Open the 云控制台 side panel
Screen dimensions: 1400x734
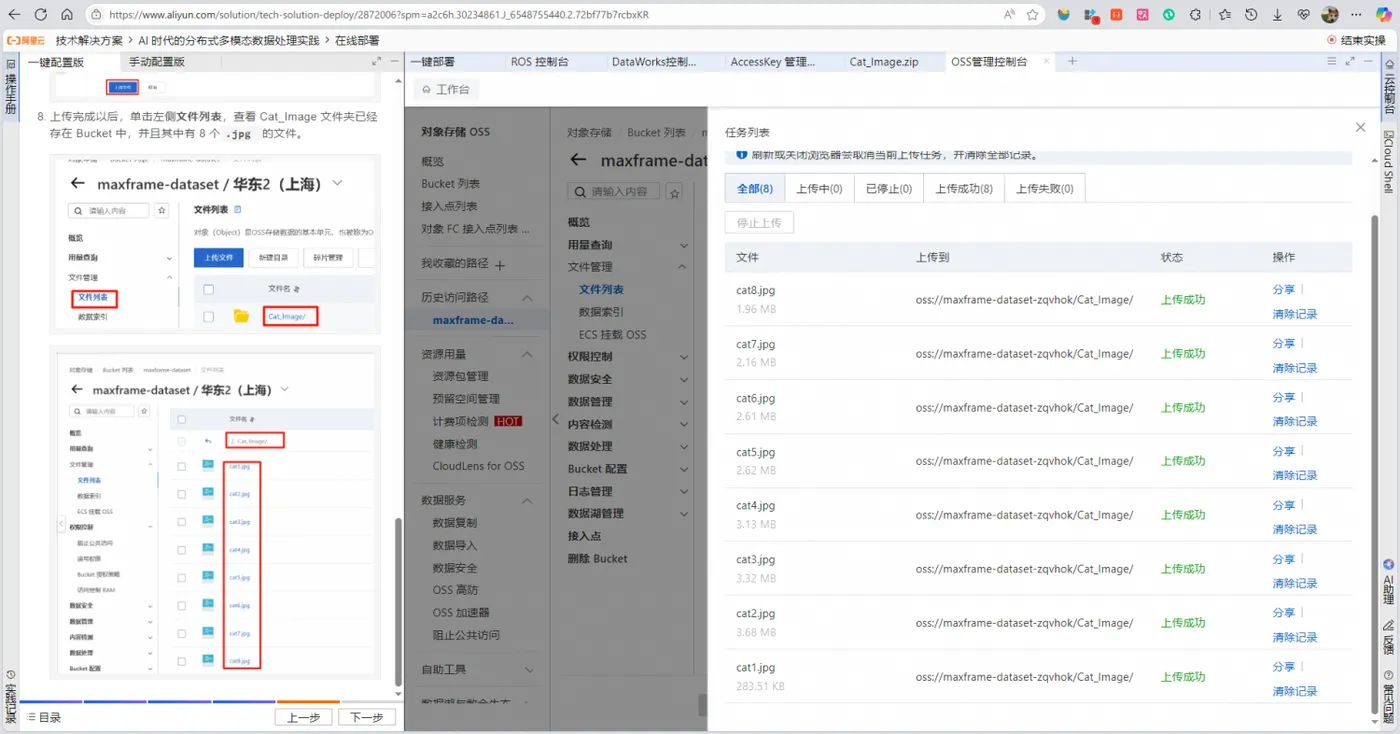[x=1389, y=86]
